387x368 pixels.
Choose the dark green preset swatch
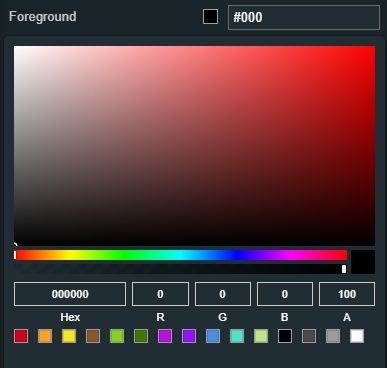[x=141, y=336]
